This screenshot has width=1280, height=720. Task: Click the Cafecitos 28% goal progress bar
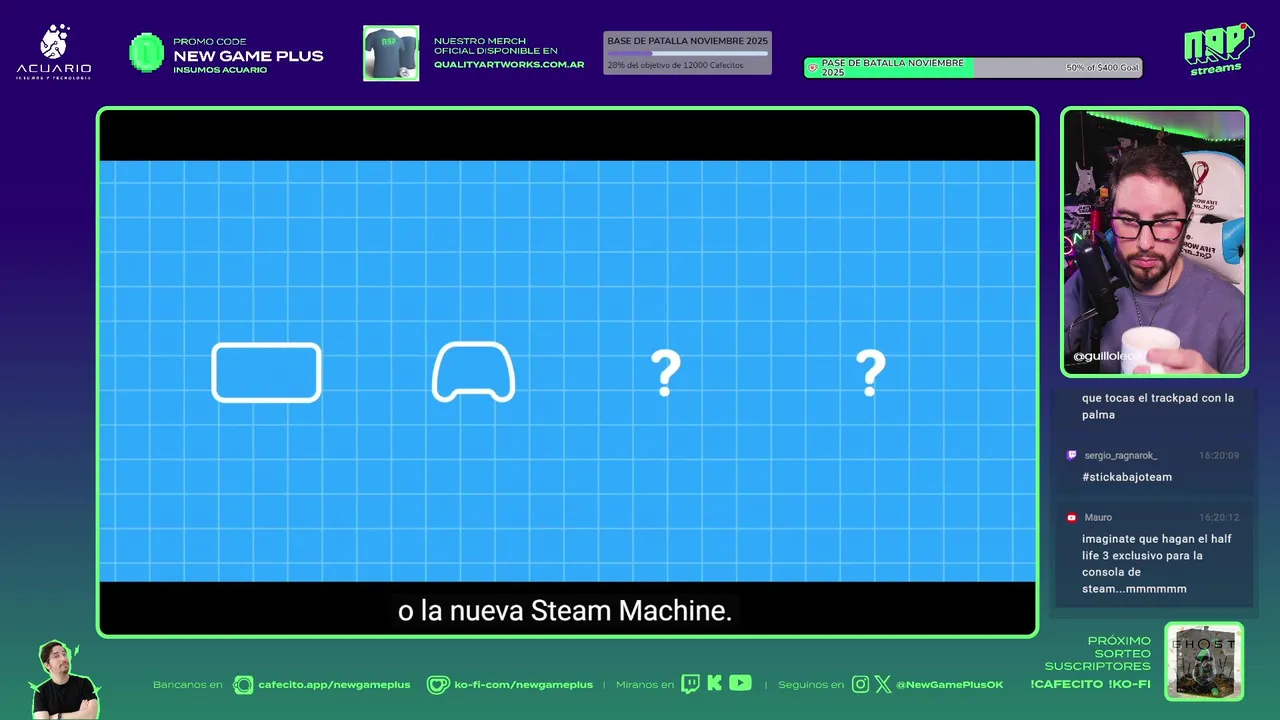[x=688, y=53]
